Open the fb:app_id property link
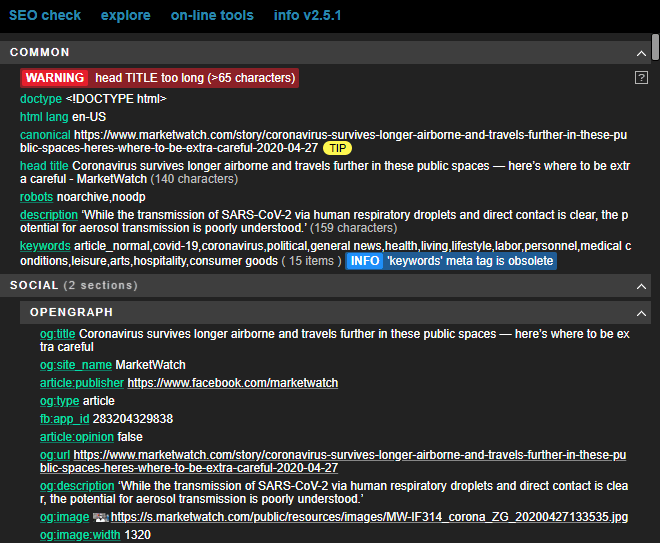Viewport: 660px width, 543px height. point(64,419)
